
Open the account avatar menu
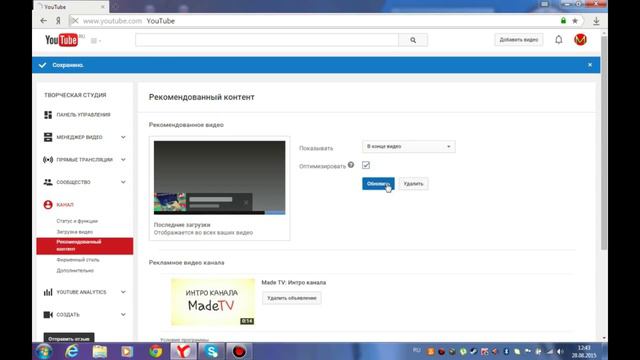pyautogui.click(x=580, y=40)
